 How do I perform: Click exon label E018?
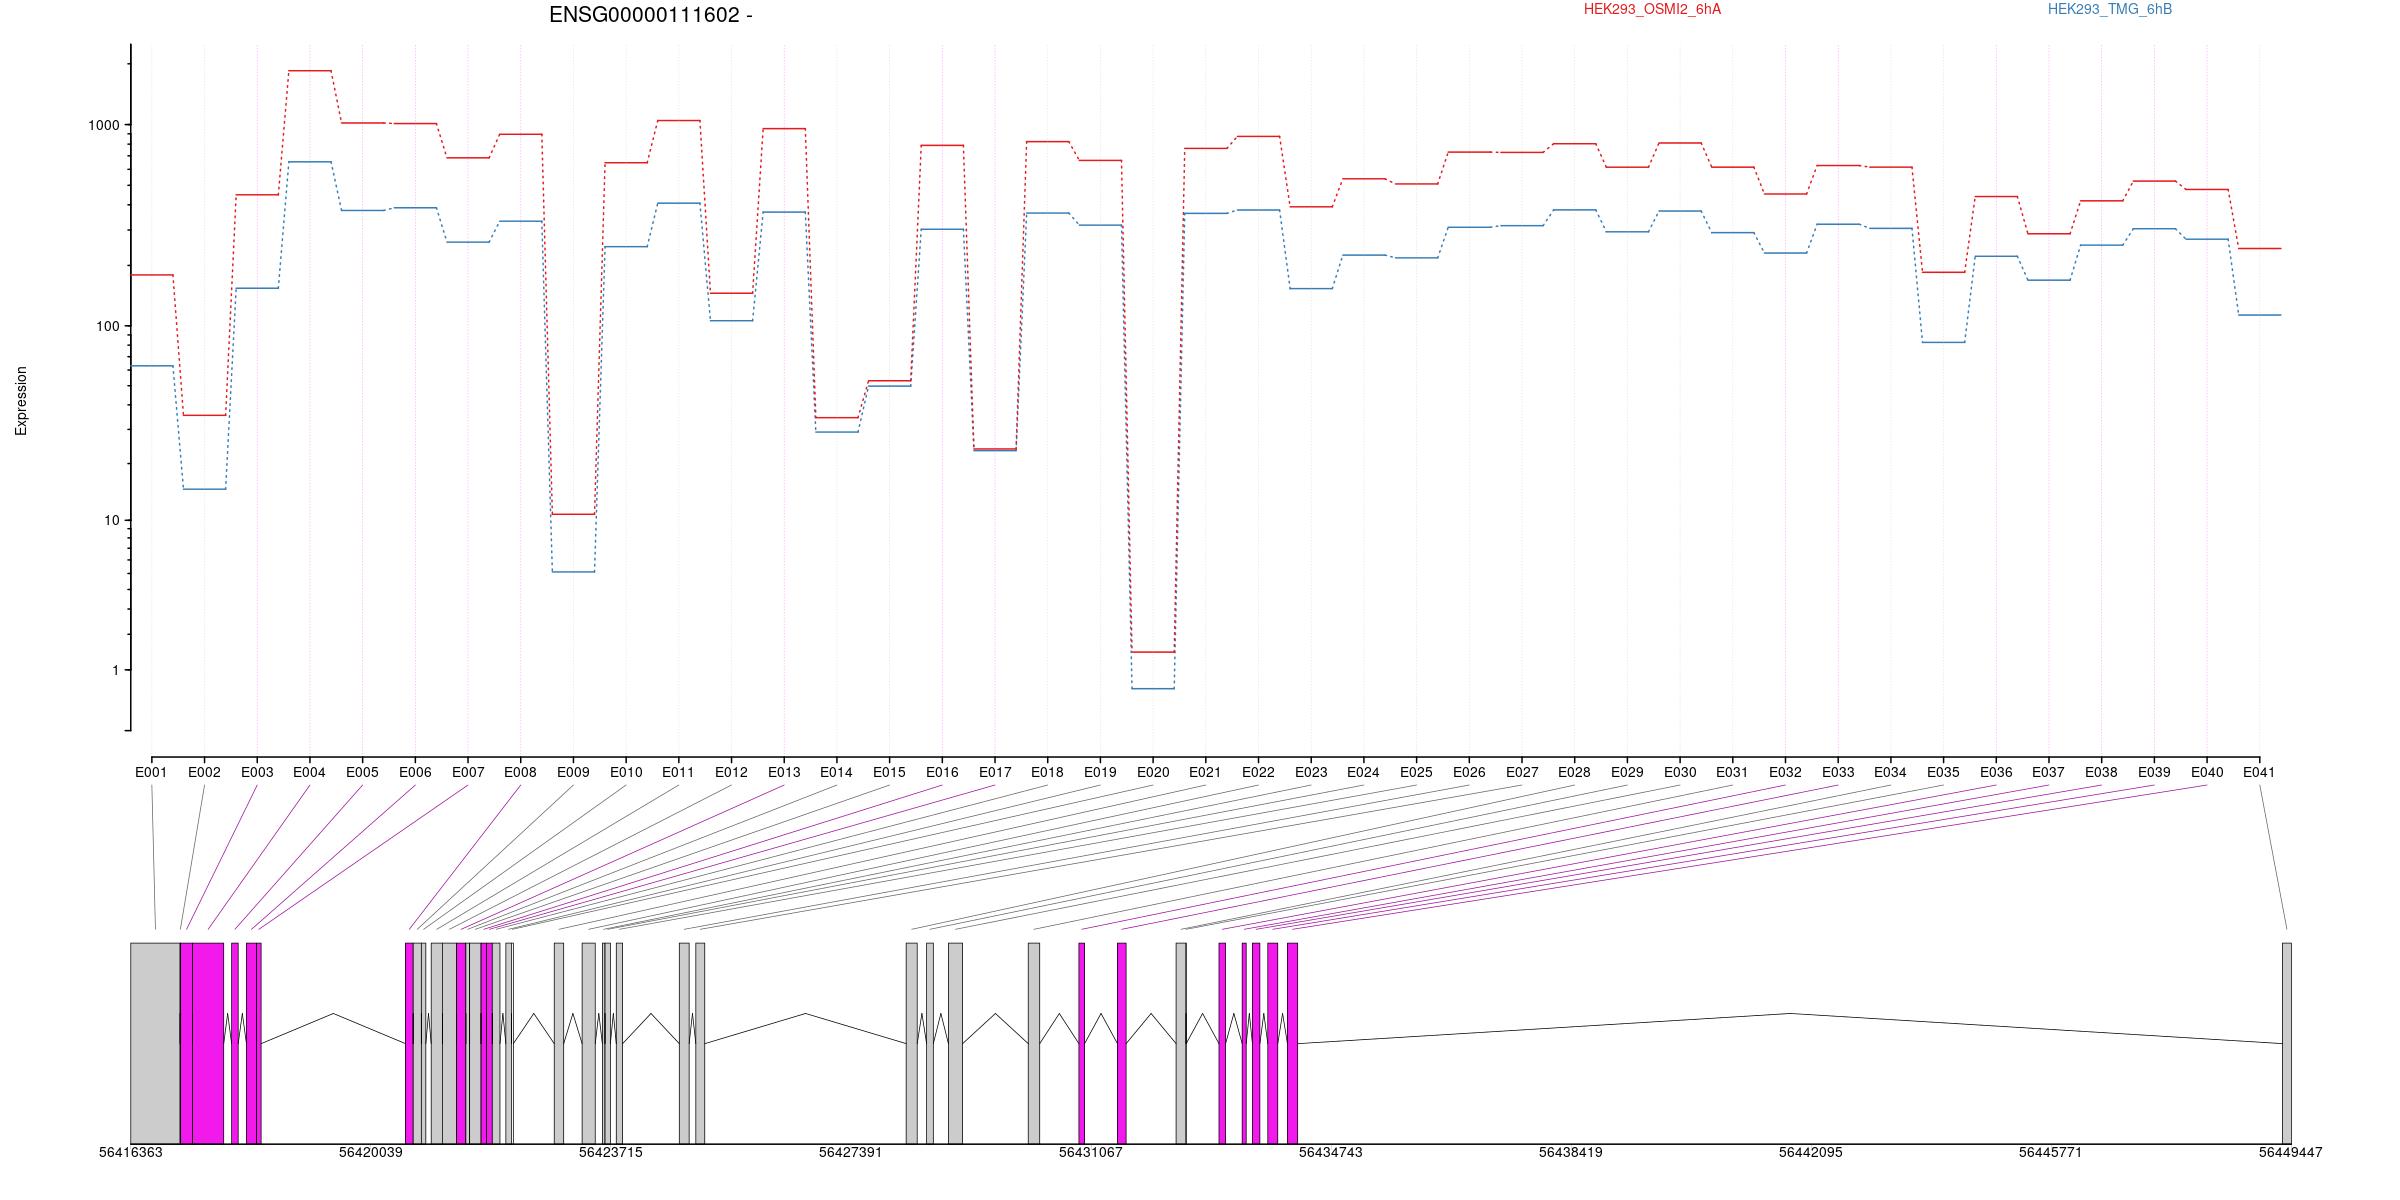click(x=1047, y=772)
